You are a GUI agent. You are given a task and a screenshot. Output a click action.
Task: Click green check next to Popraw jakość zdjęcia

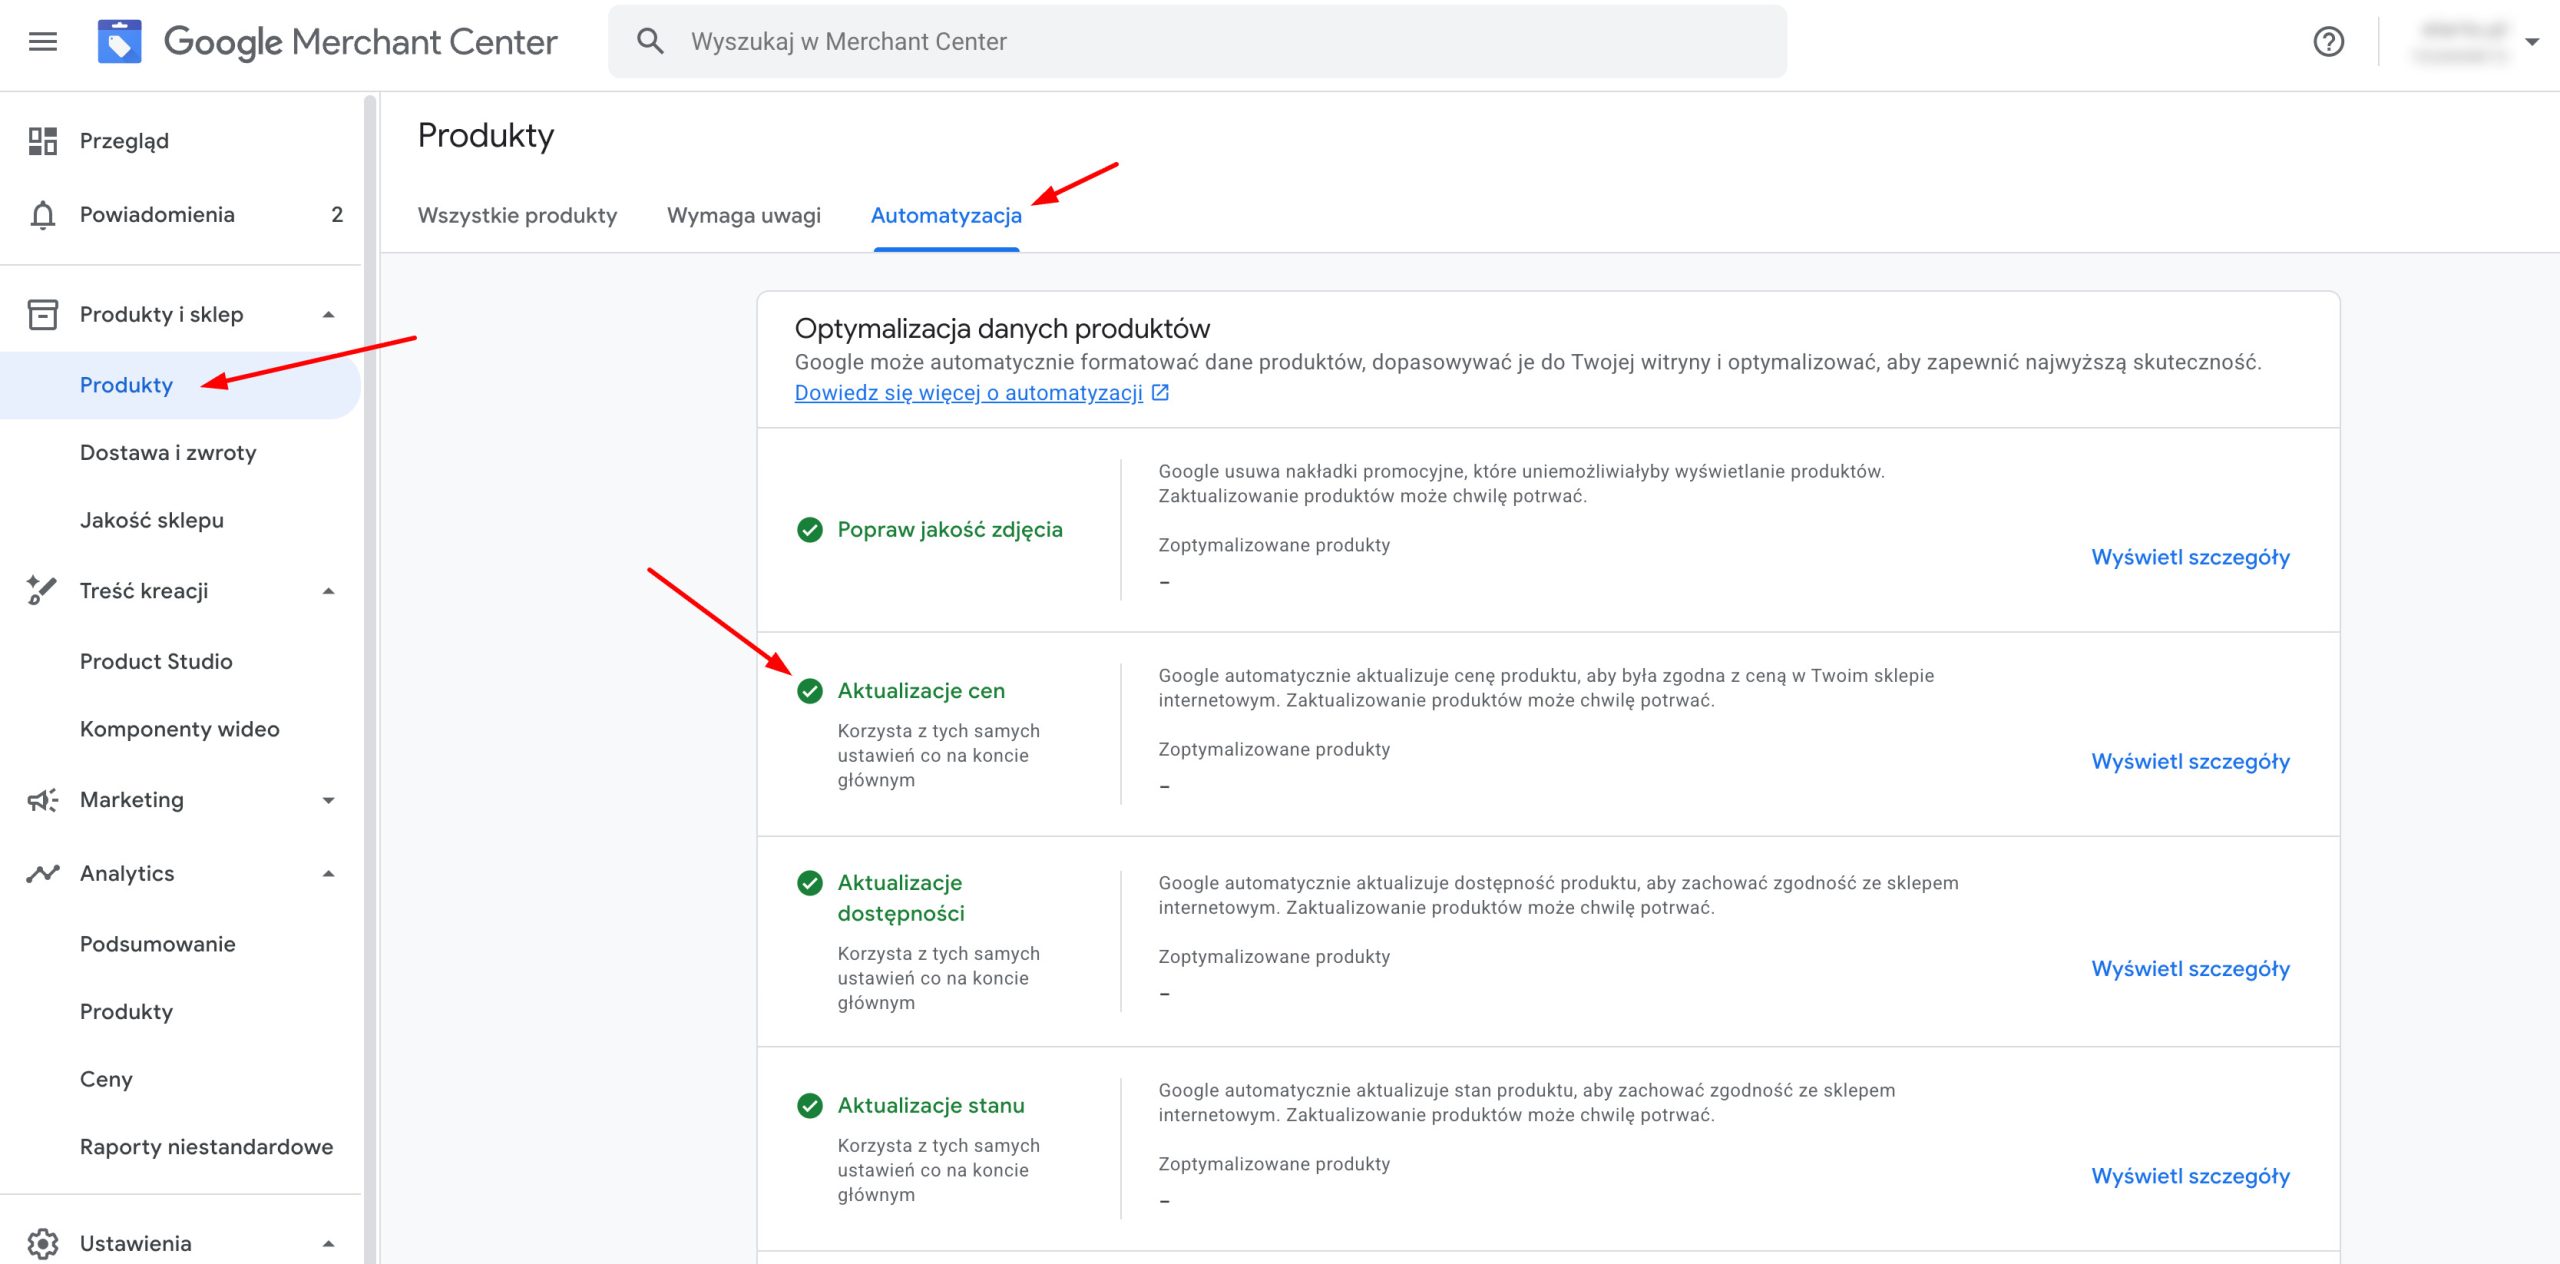click(810, 530)
